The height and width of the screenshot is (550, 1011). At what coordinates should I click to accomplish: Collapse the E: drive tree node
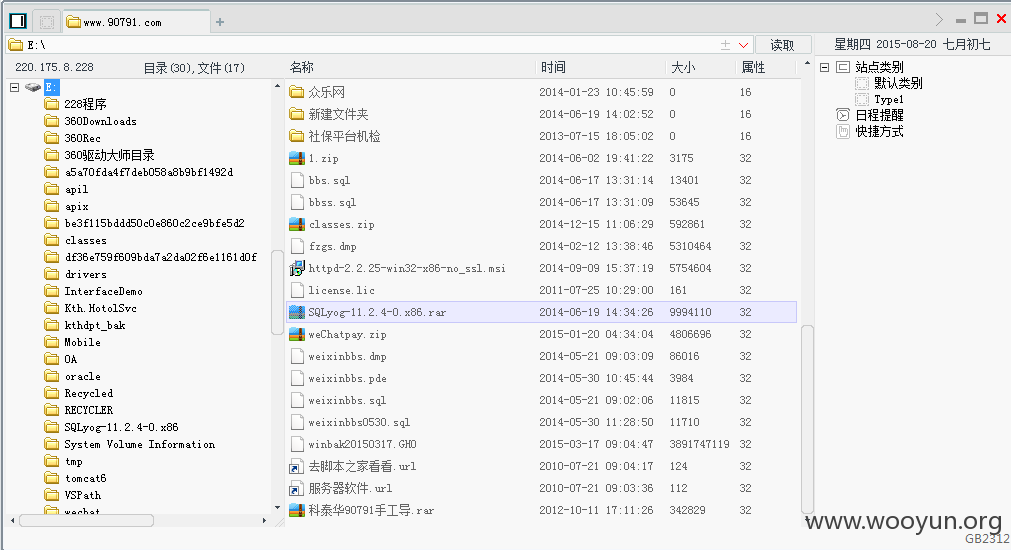tap(15, 87)
